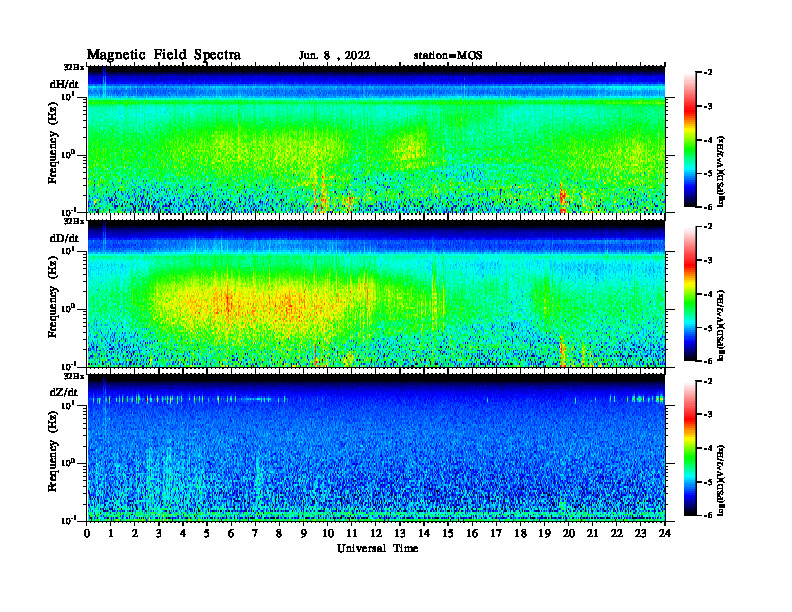
Task: Click the 'station=MOS' label
Action: (448, 56)
